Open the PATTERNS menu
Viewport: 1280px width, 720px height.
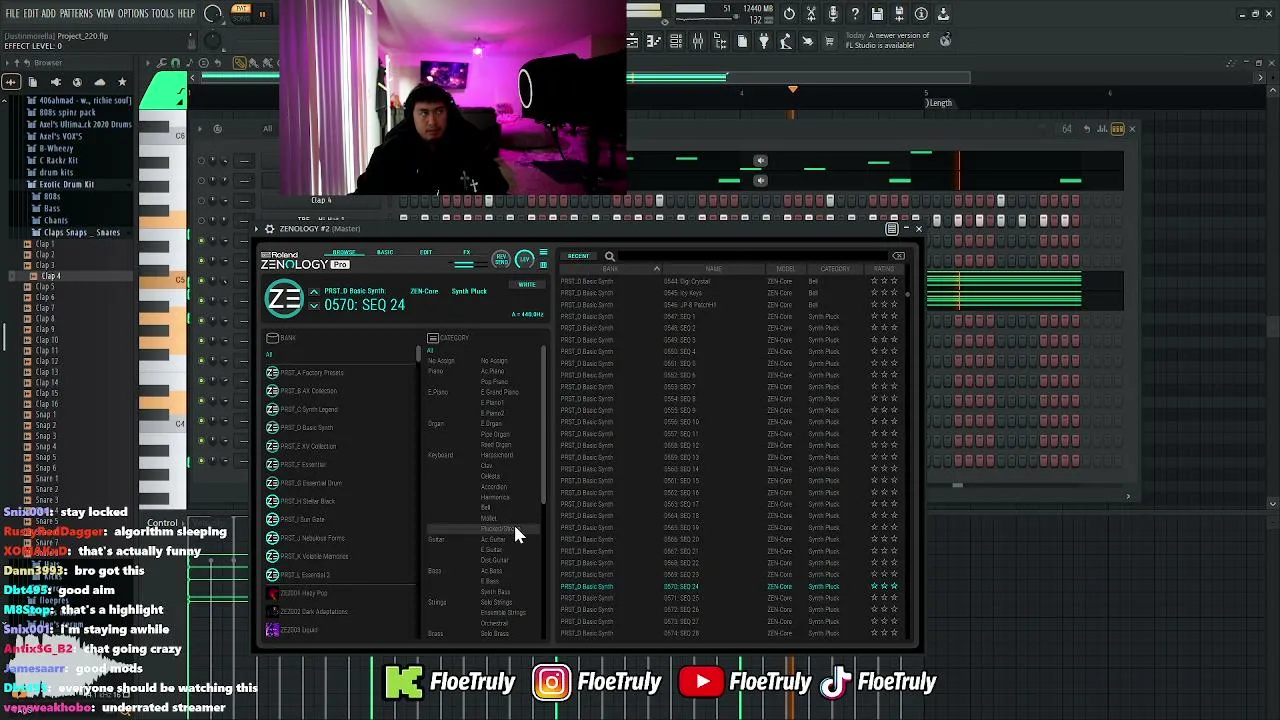76,13
